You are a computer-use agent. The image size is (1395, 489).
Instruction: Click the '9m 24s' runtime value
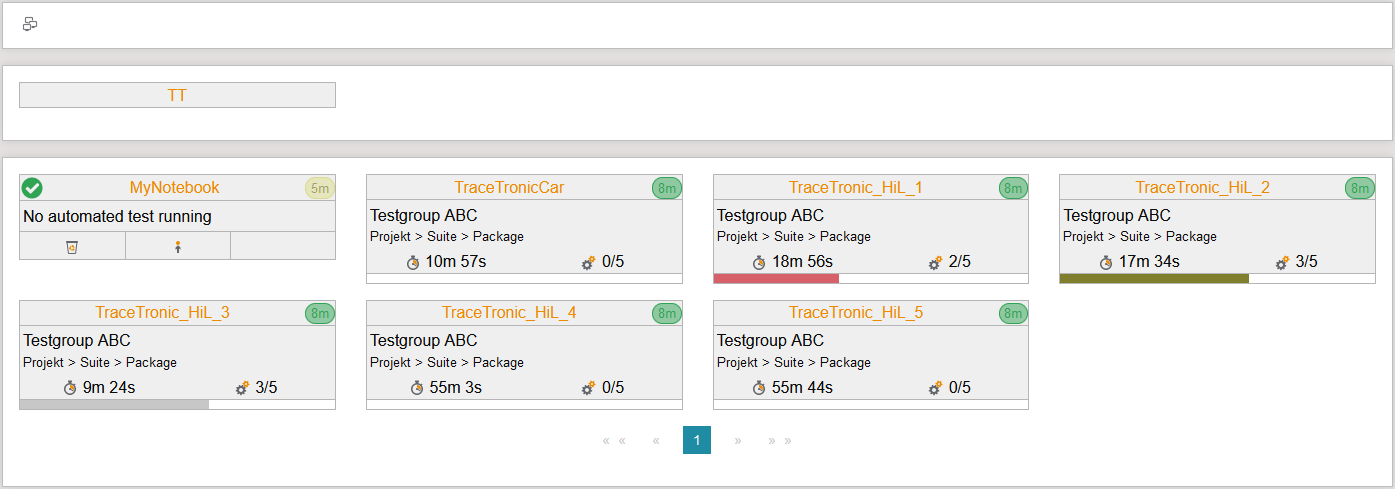point(108,388)
